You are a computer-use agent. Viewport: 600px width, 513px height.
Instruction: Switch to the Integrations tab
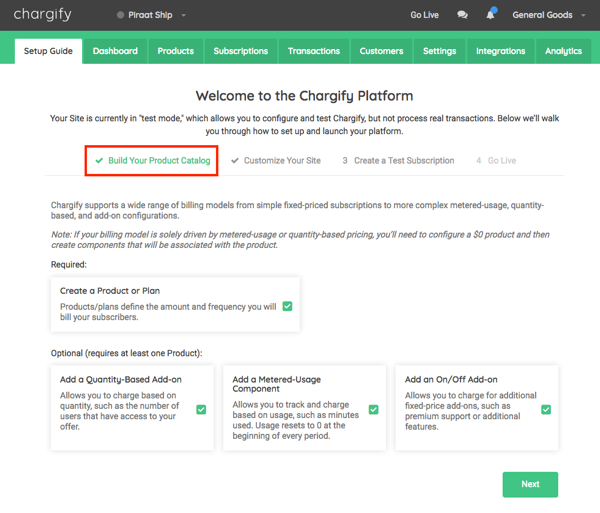(501, 51)
